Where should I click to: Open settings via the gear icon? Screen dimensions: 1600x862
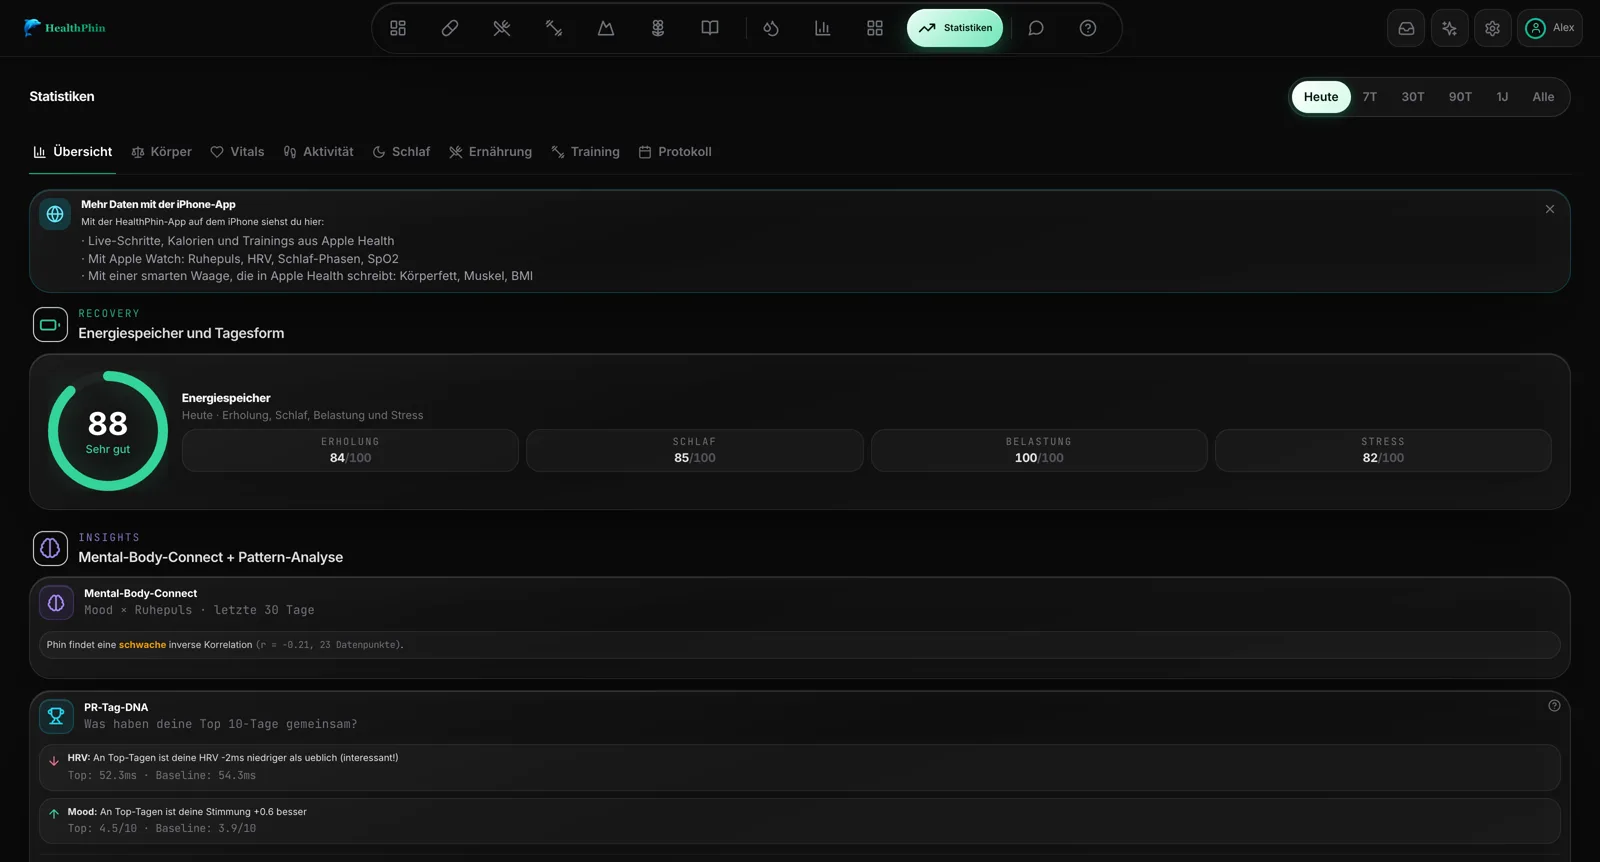click(1492, 28)
